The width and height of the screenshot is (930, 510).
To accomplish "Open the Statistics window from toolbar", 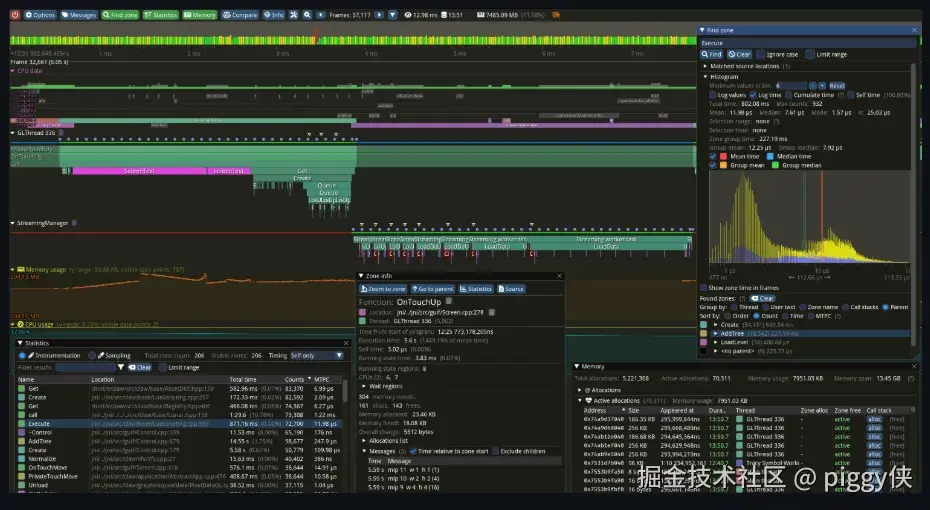I will pyautogui.click(x=161, y=15).
